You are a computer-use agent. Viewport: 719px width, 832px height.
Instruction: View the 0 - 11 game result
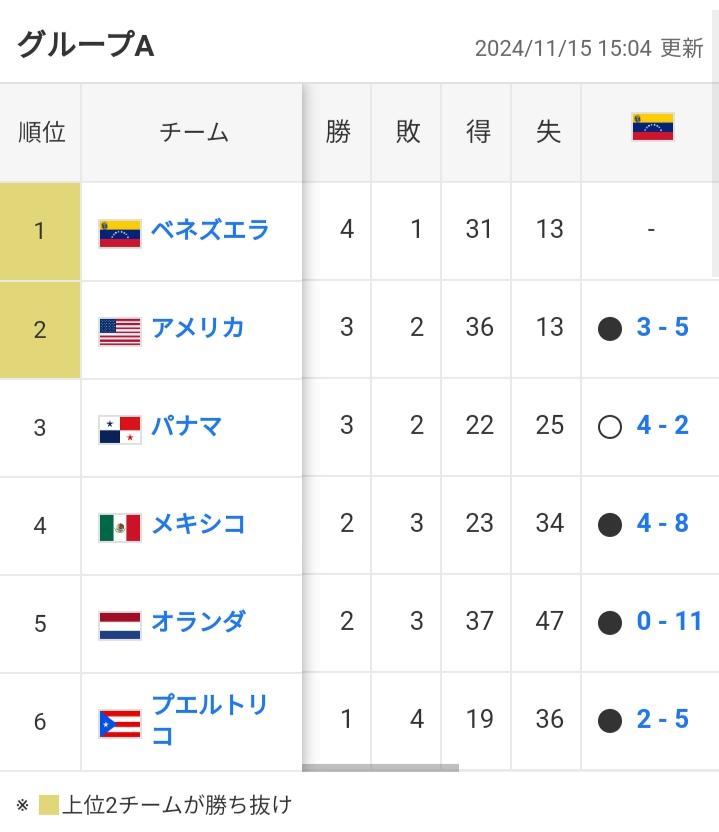669,621
